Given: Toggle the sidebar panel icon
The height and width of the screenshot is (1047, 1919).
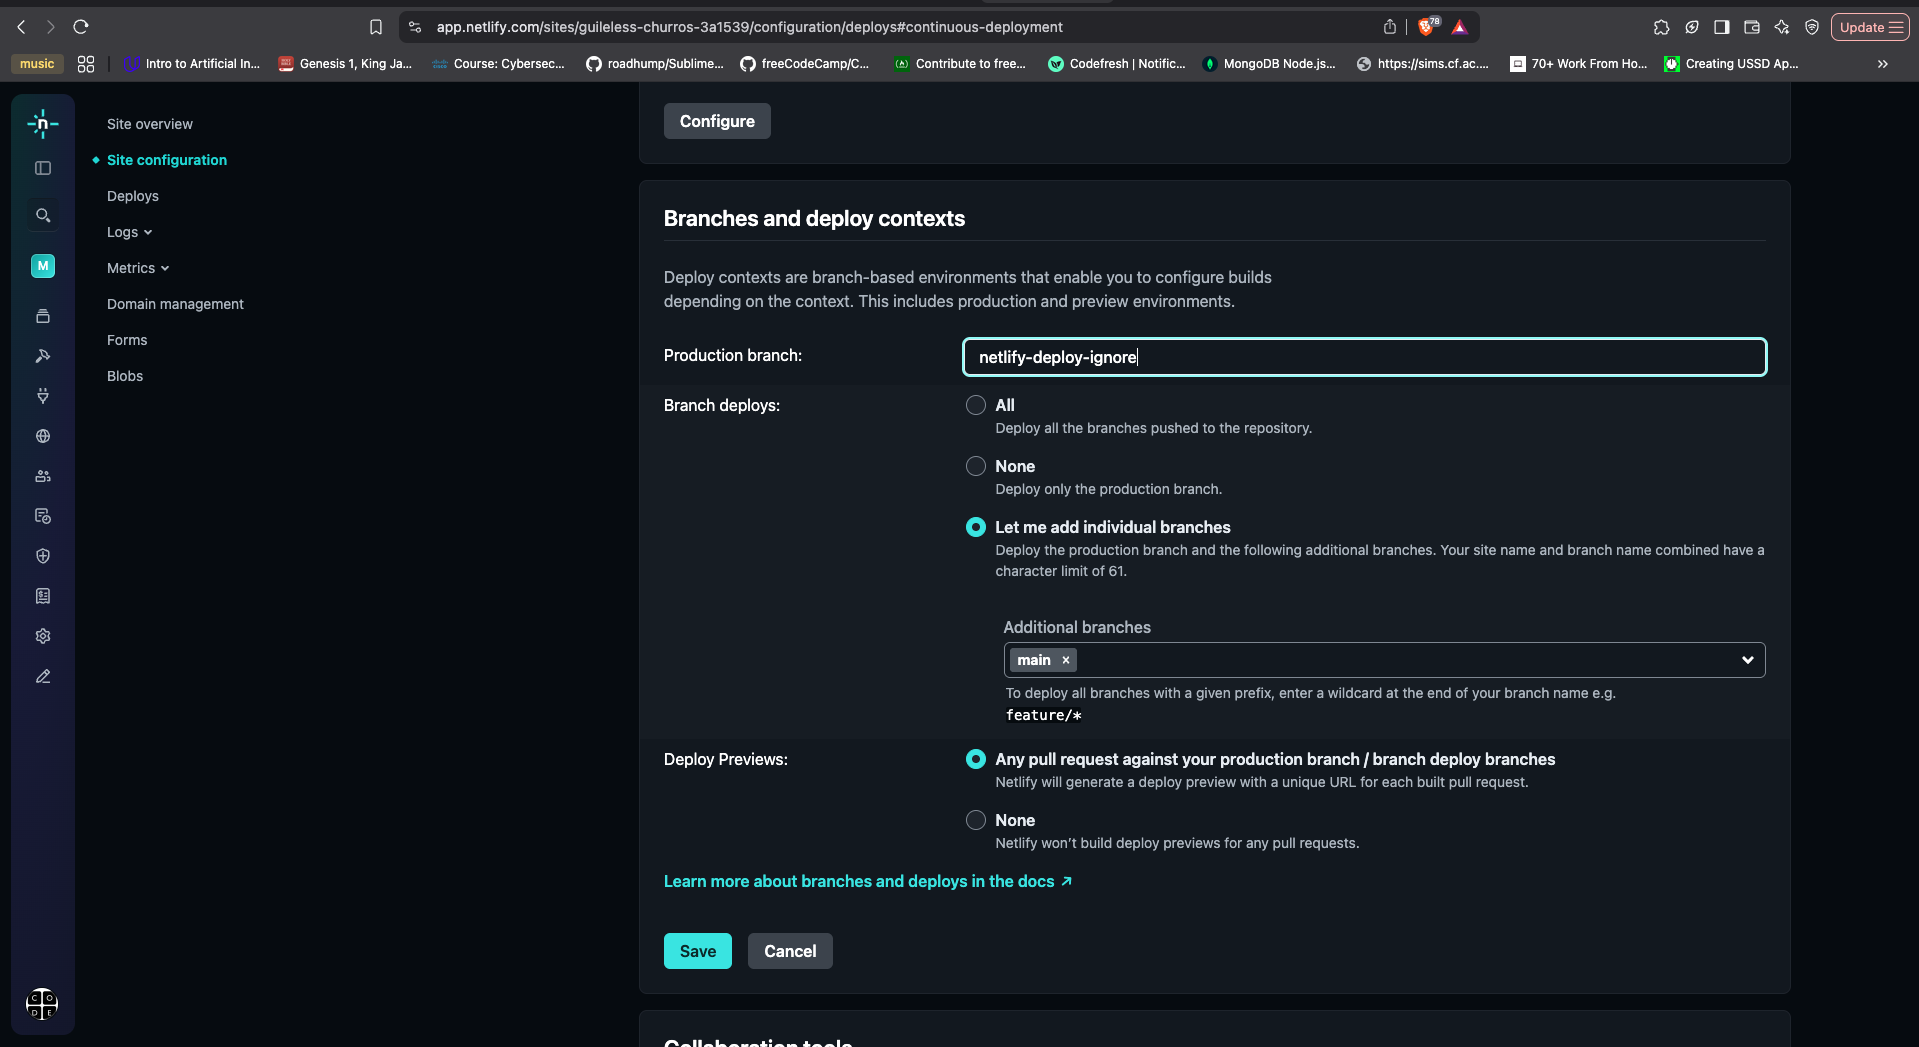Looking at the screenshot, I should point(43,168).
